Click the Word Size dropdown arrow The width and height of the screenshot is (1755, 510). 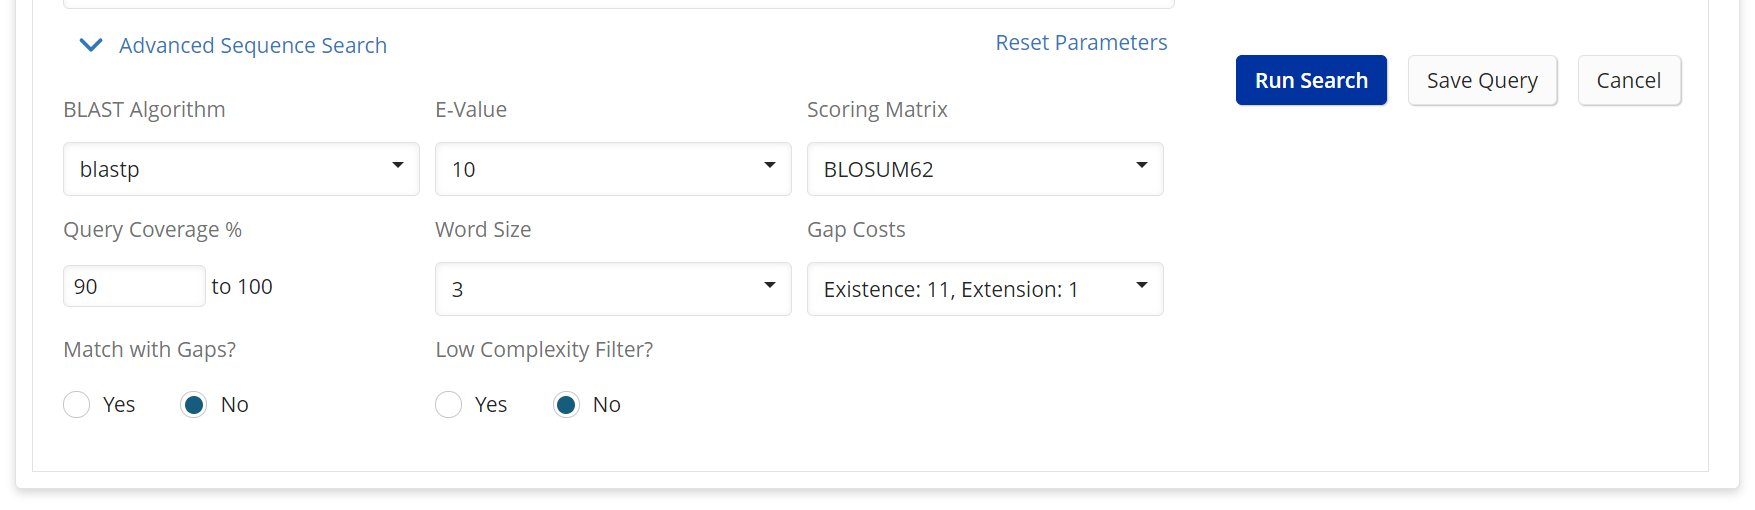click(x=770, y=286)
